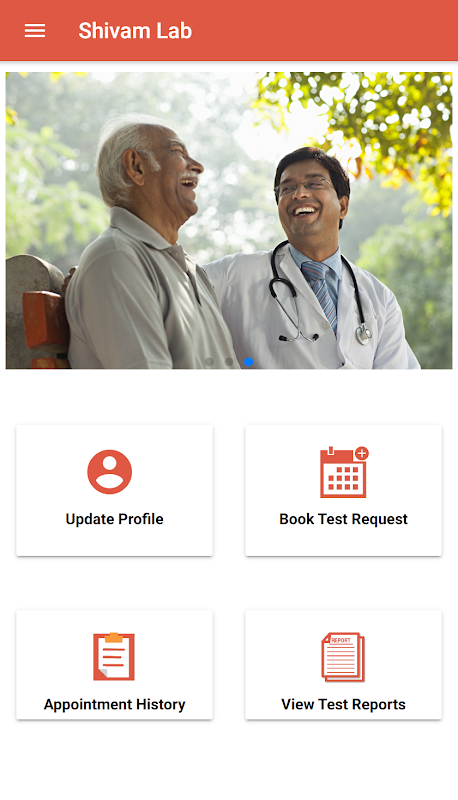The height and width of the screenshot is (800, 458).
Task: Click the Book Test Request label
Action: [x=343, y=519]
